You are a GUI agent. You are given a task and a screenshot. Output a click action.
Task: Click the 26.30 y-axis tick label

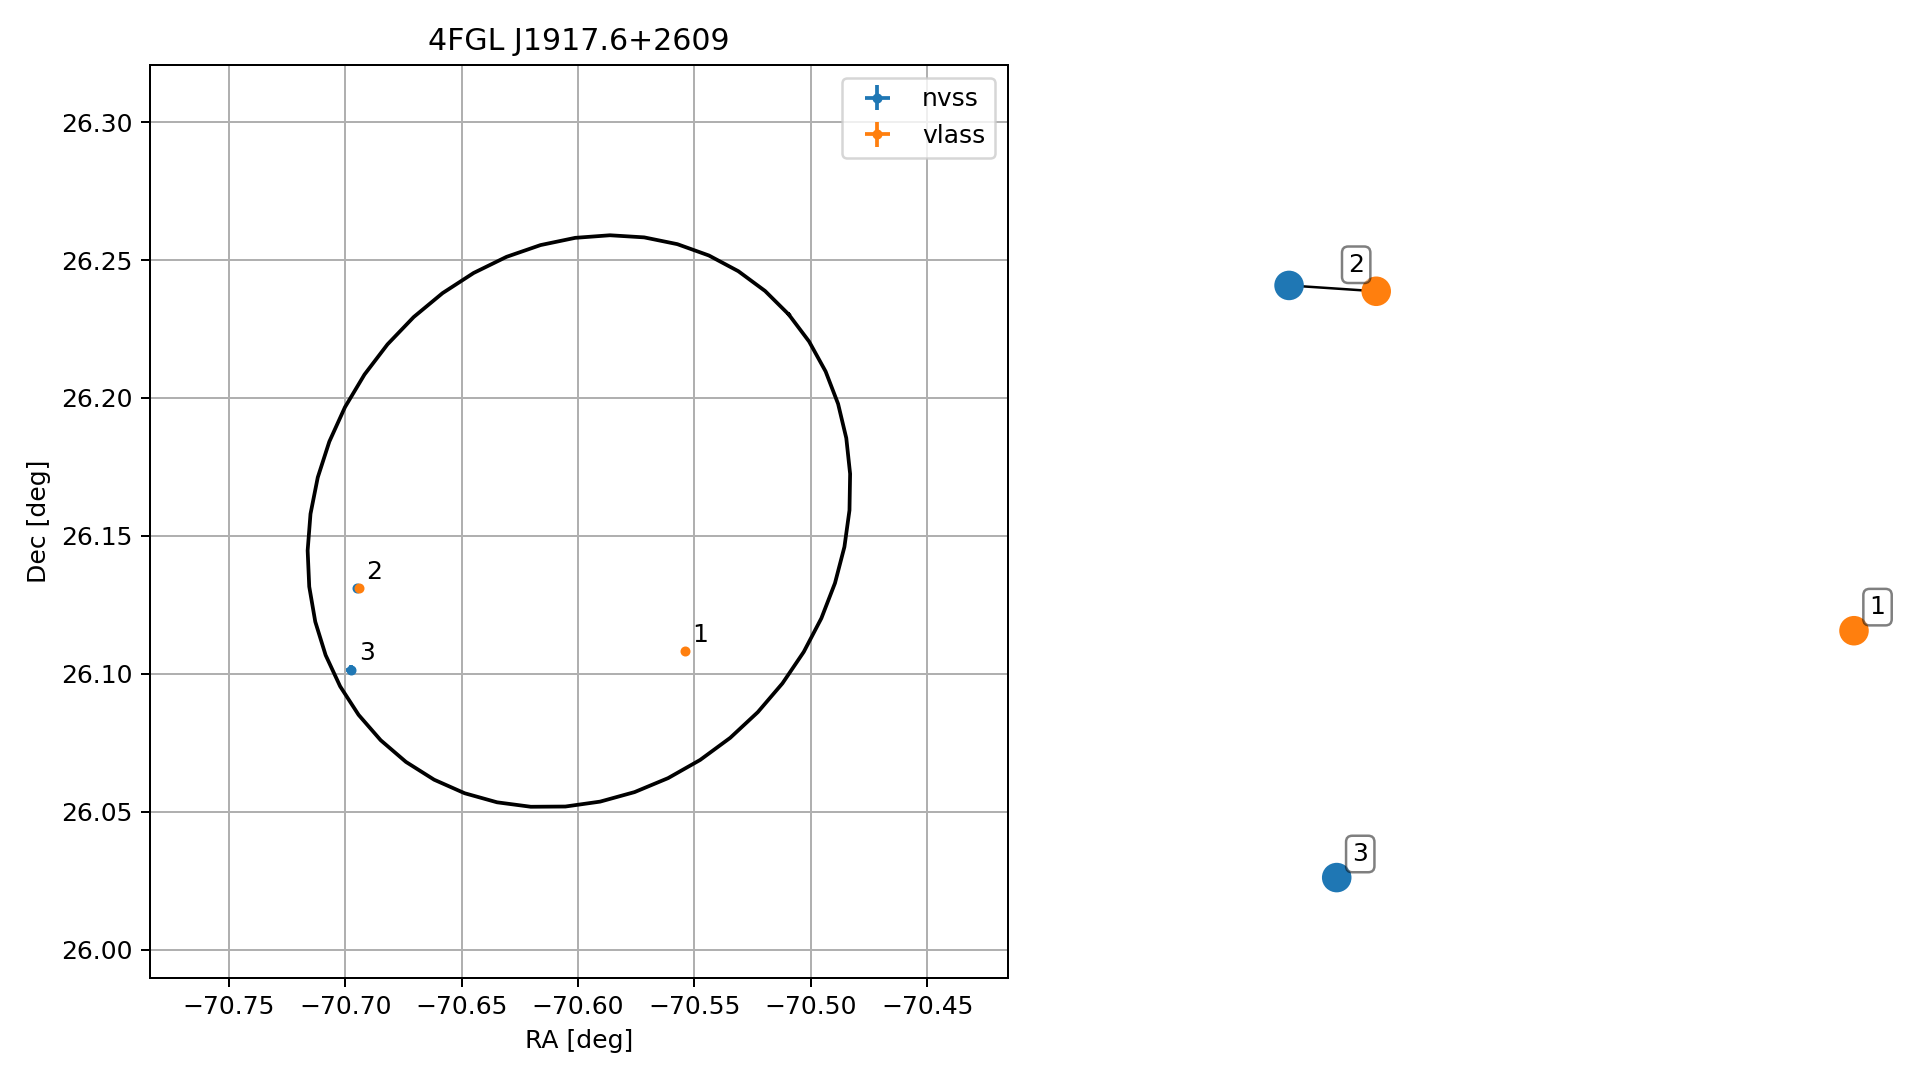pos(97,123)
